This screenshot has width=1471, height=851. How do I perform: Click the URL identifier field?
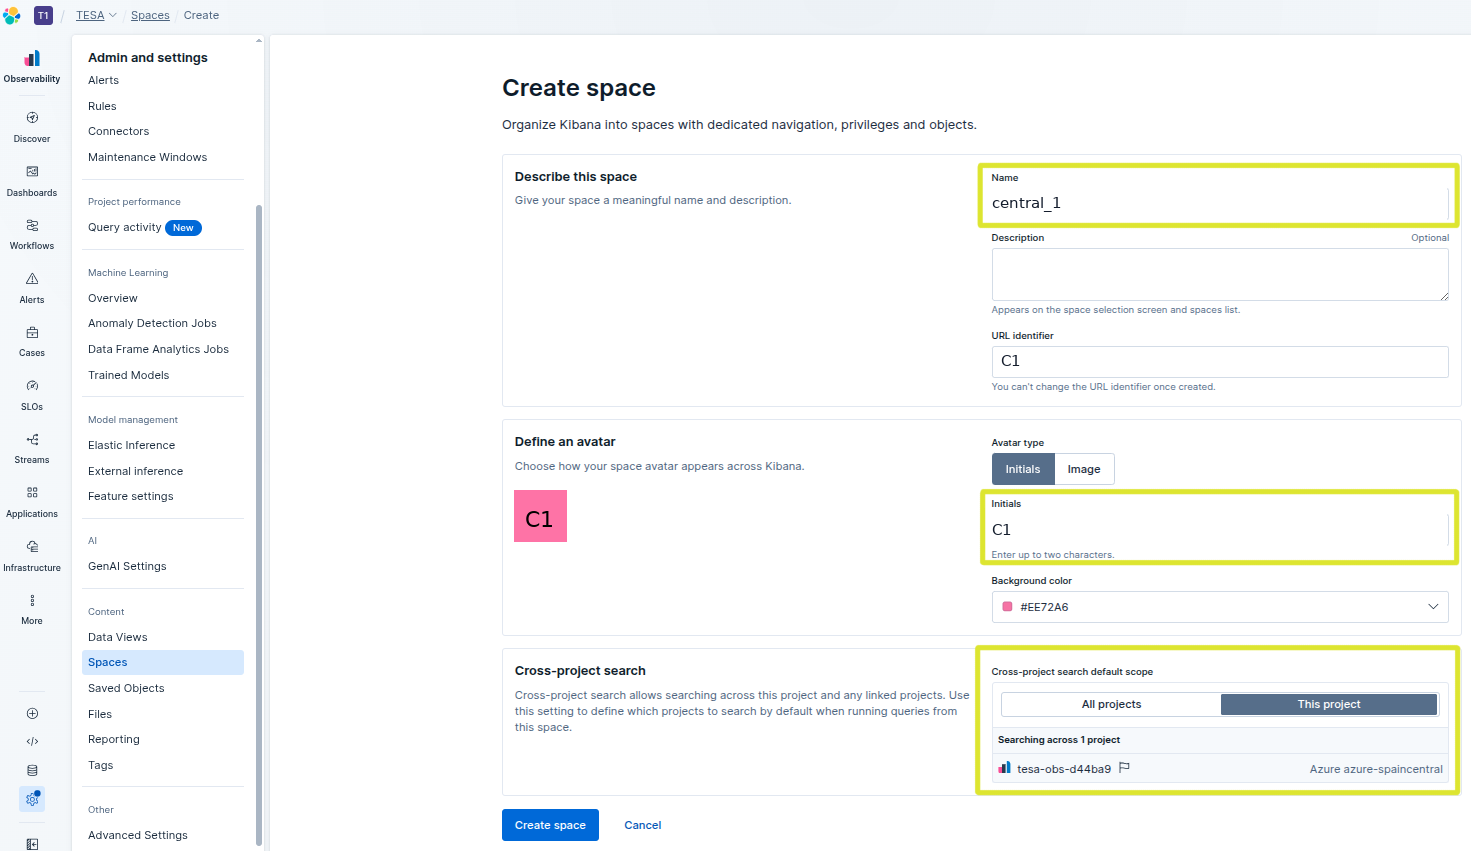point(1220,361)
